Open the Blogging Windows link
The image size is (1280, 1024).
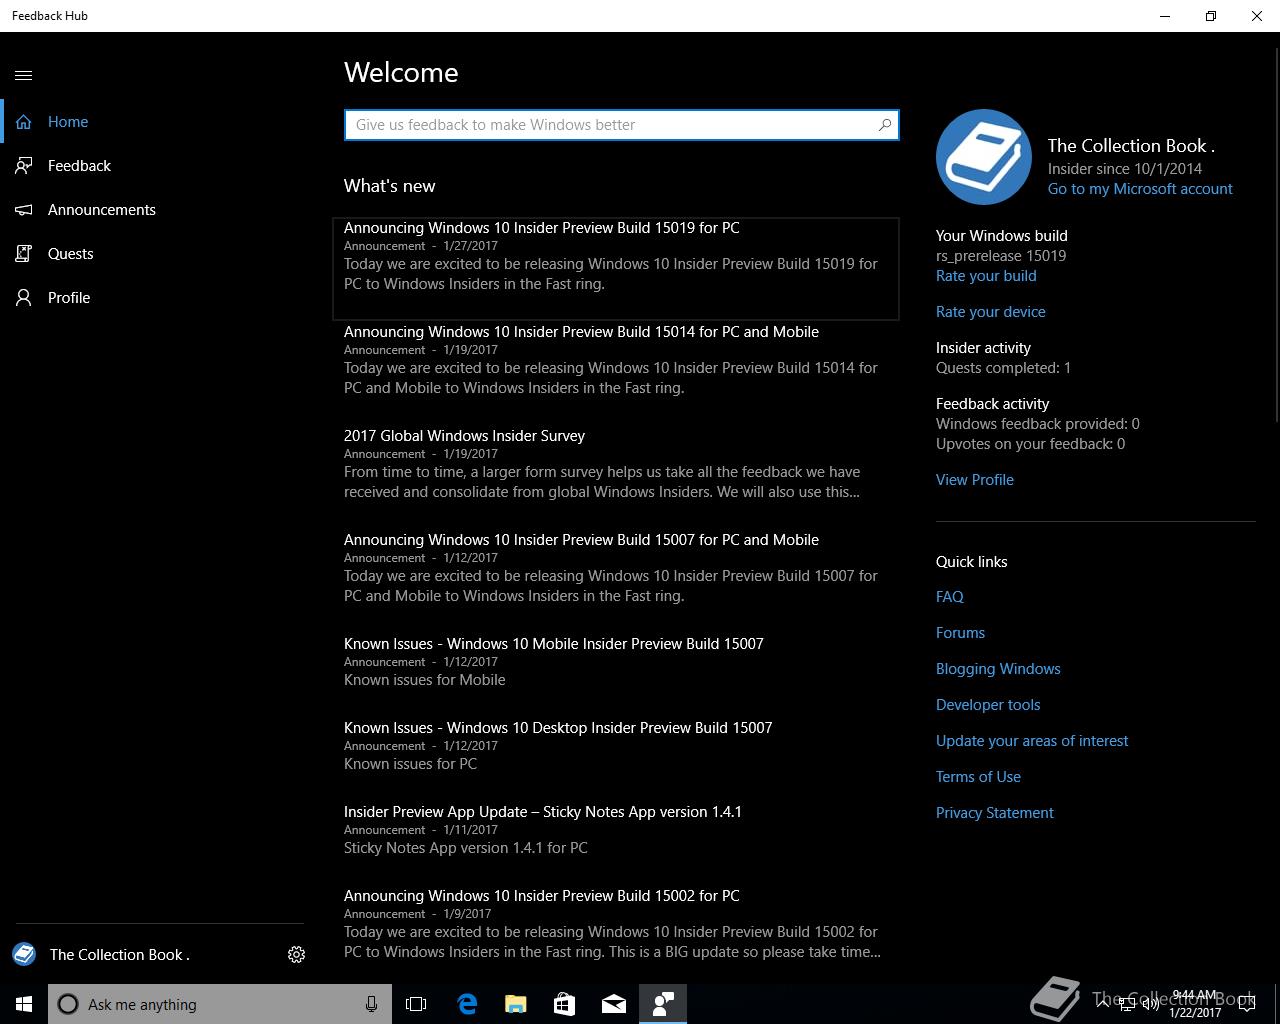pyautogui.click(x=998, y=669)
